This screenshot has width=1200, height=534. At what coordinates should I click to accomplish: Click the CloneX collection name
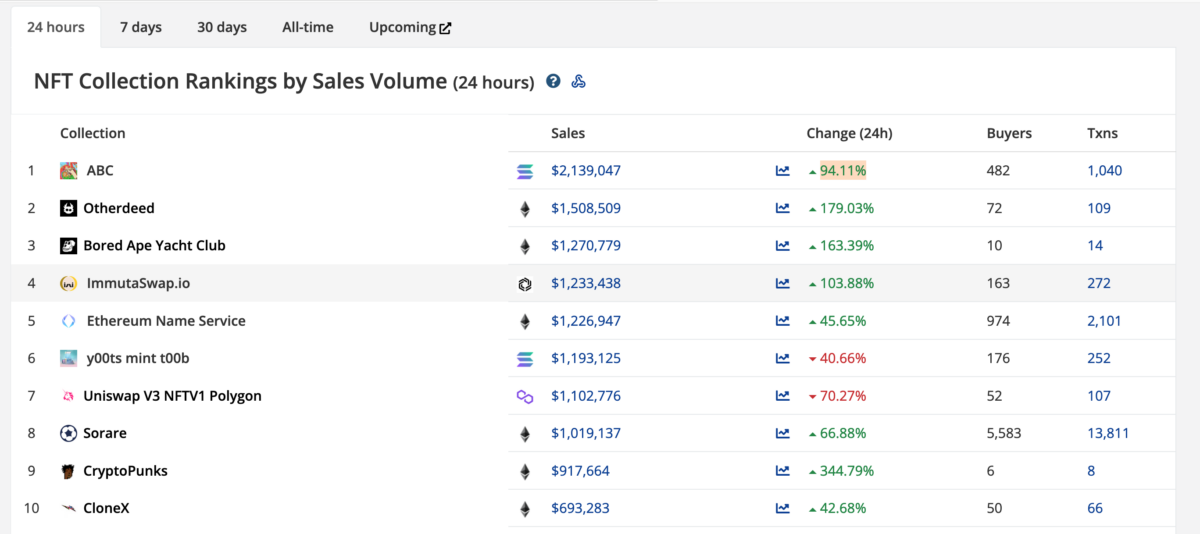106,508
